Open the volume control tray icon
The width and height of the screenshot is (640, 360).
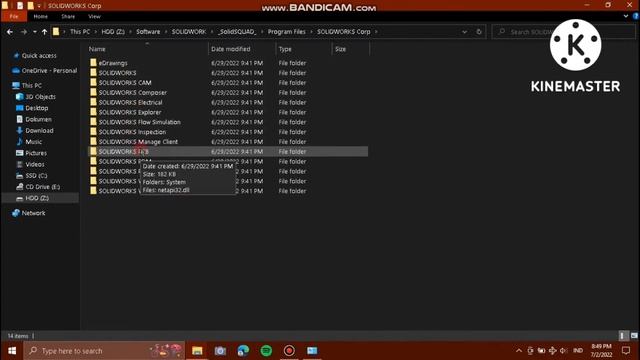pyautogui.click(x=564, y=351)
